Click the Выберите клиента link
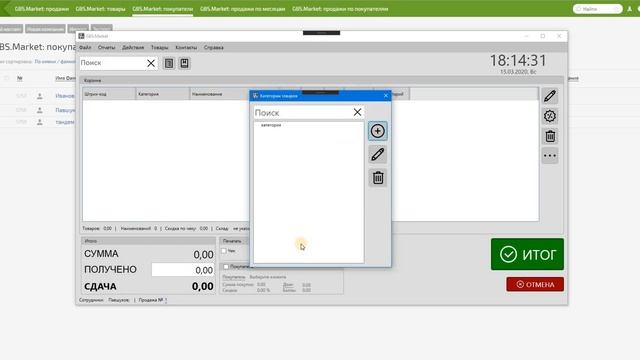Viewport: 640px width, 360px height. tap(268, 277)
